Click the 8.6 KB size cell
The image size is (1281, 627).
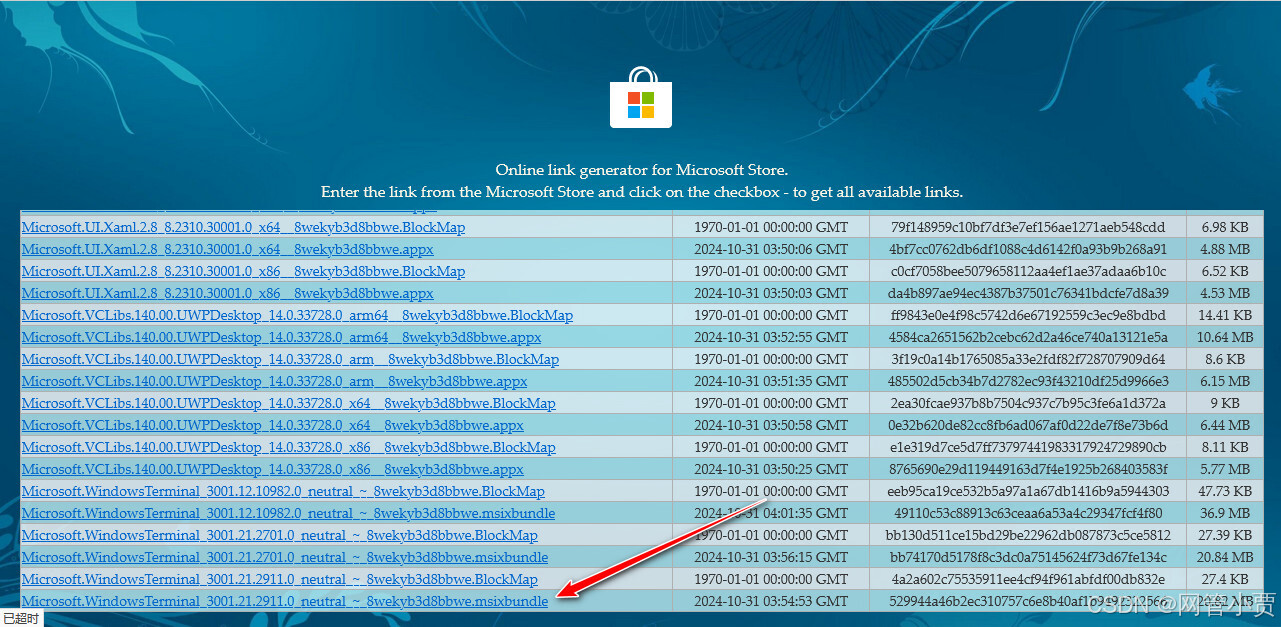[x=1225, y=359]
